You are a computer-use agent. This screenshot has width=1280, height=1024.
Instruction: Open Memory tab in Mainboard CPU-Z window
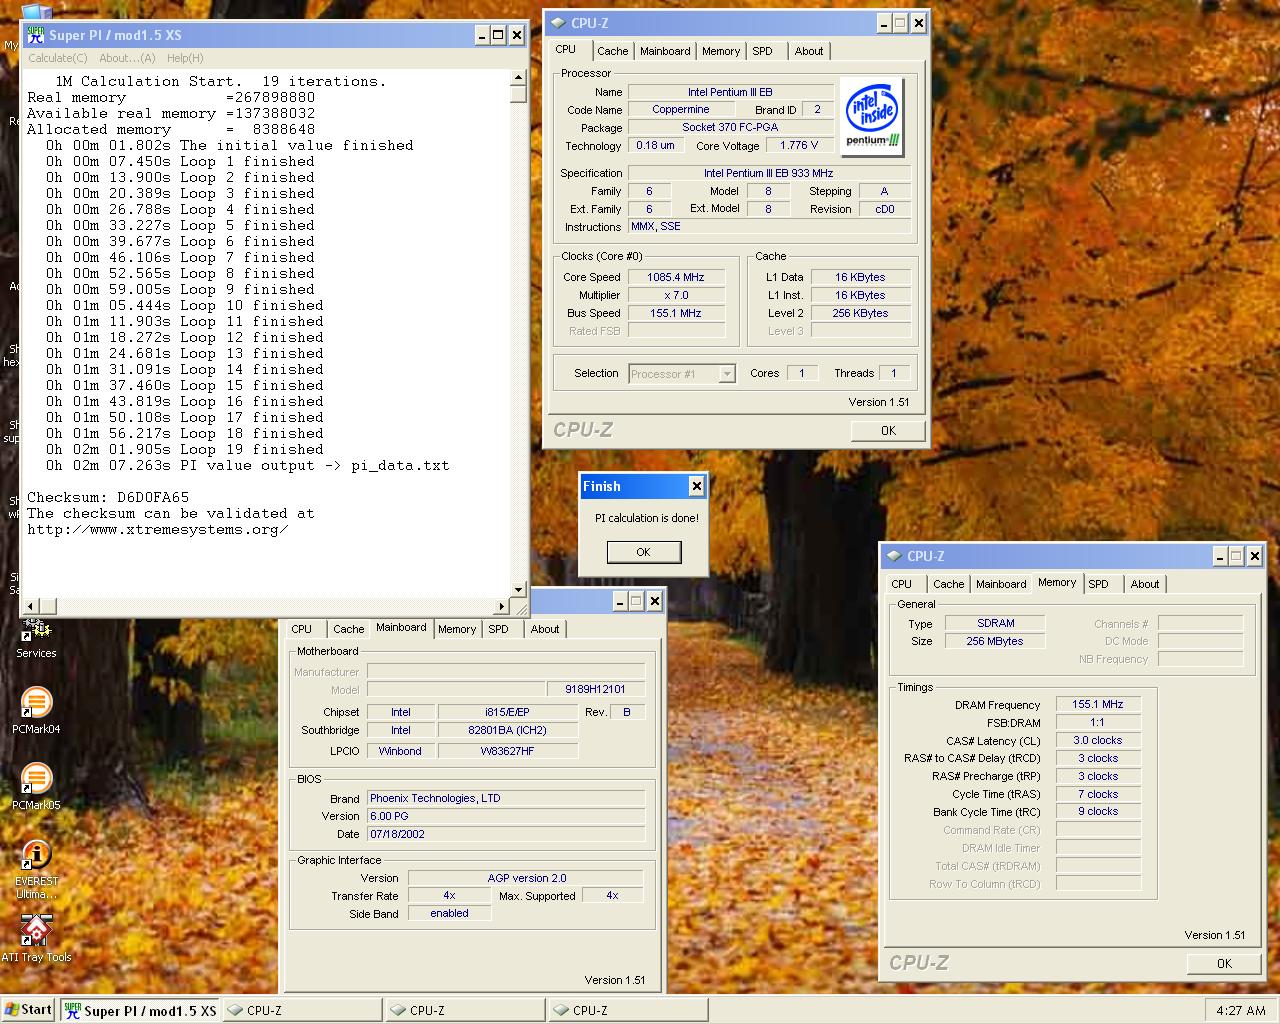pos(457,629)
